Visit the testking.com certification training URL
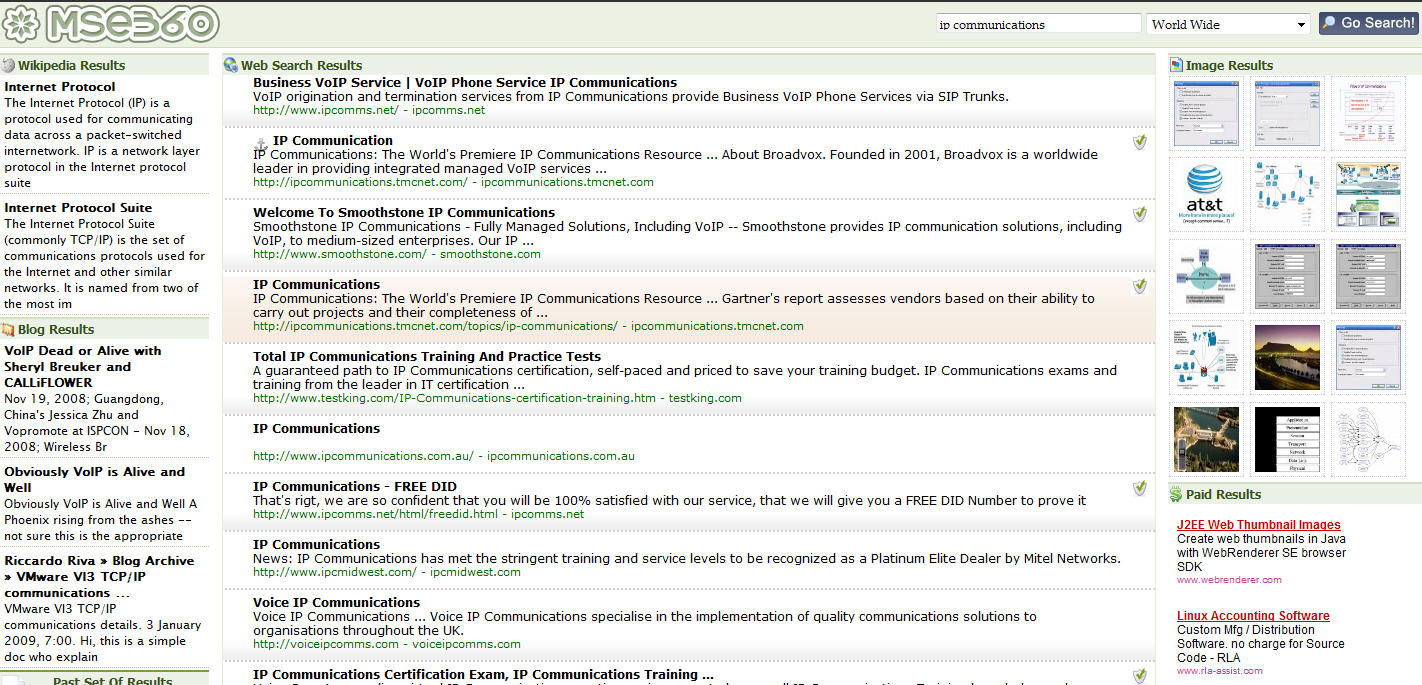This screenshot has width=1422, height=685. 455,398
